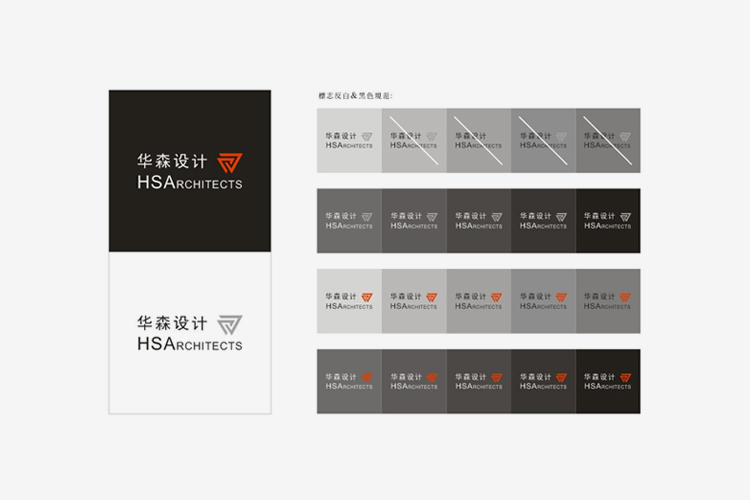This screenshot has width=750, height=500.
Task: Select middle swatch in second row, gray logo
Action: [479, 221]
